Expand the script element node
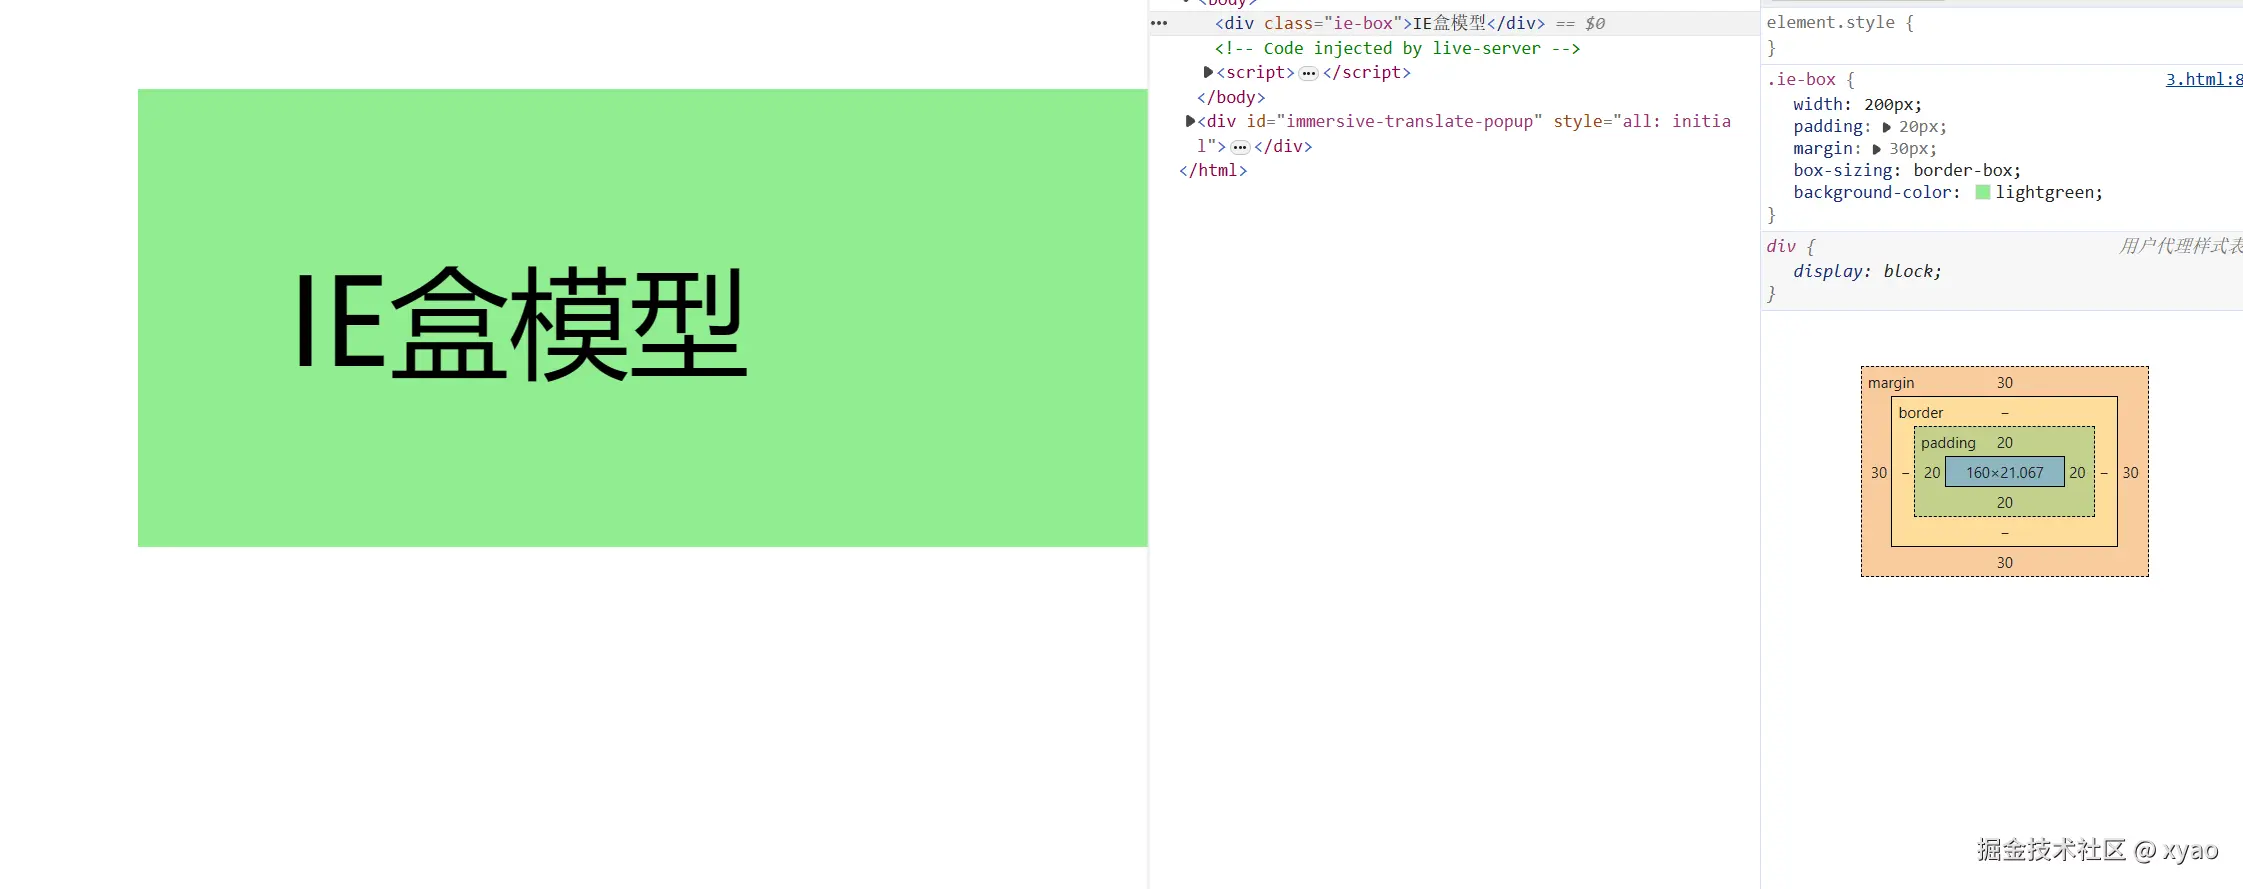2243x889 pixels. (1208, 72)
